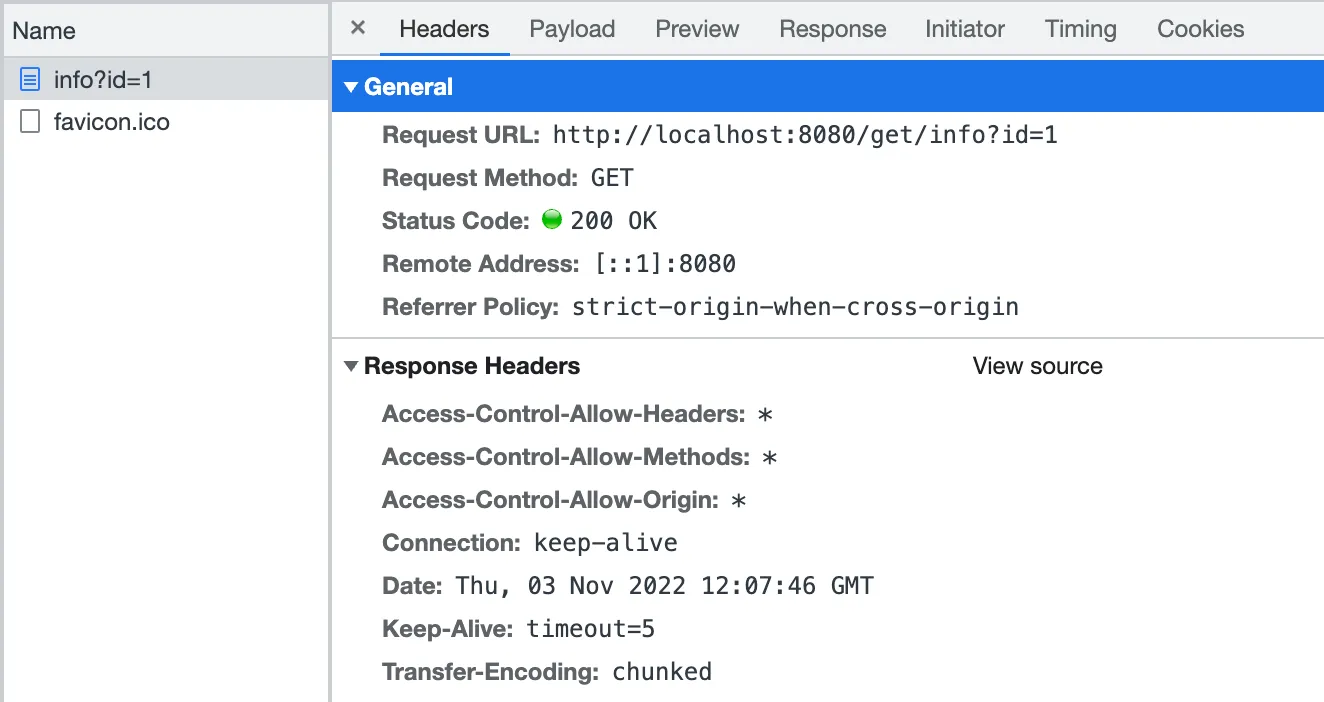This screenshot has height=702, width=1324.
Task: Show the Timing tab
Action: pyautogui.click(x=1080, y=29)
